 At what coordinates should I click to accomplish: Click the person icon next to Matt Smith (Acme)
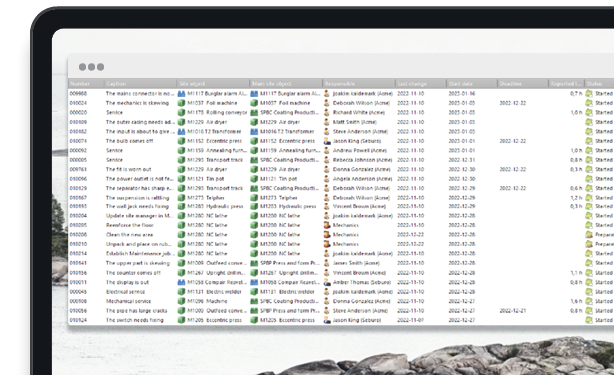pos(327,122)
